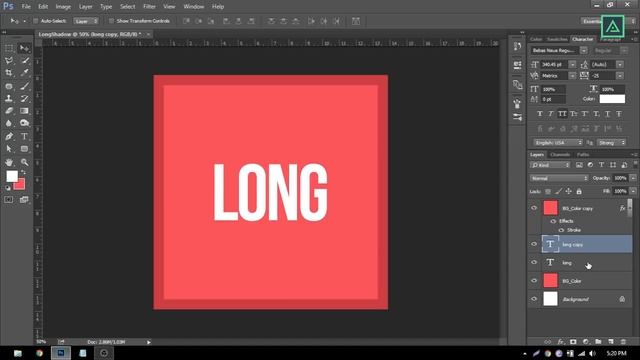Image resolution: width=640 pixels, height=360 pixels.
Task: Hide the BG_Color copy layer
Action: pos(534,208)
